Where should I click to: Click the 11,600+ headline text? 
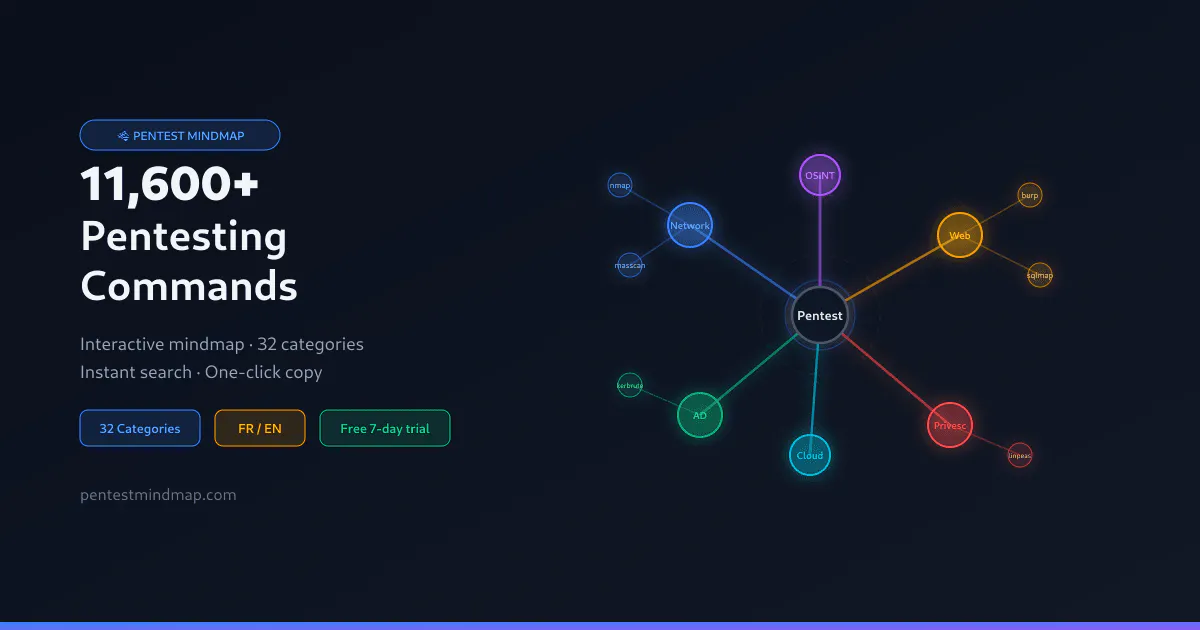pos(170,185)
